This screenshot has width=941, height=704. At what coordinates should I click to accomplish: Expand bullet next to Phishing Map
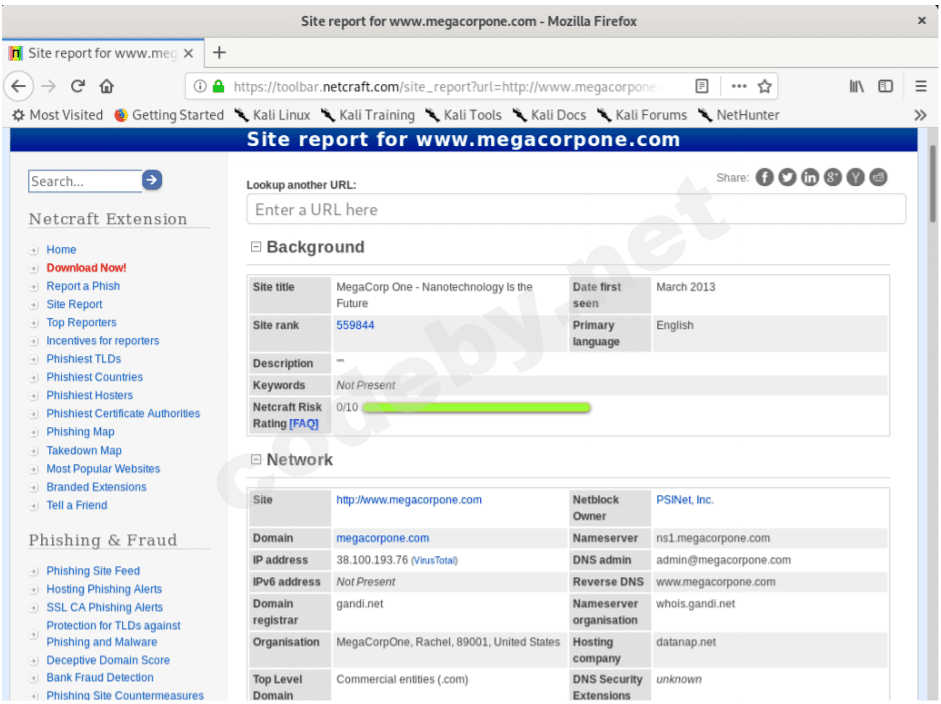[x=34, y=433]
